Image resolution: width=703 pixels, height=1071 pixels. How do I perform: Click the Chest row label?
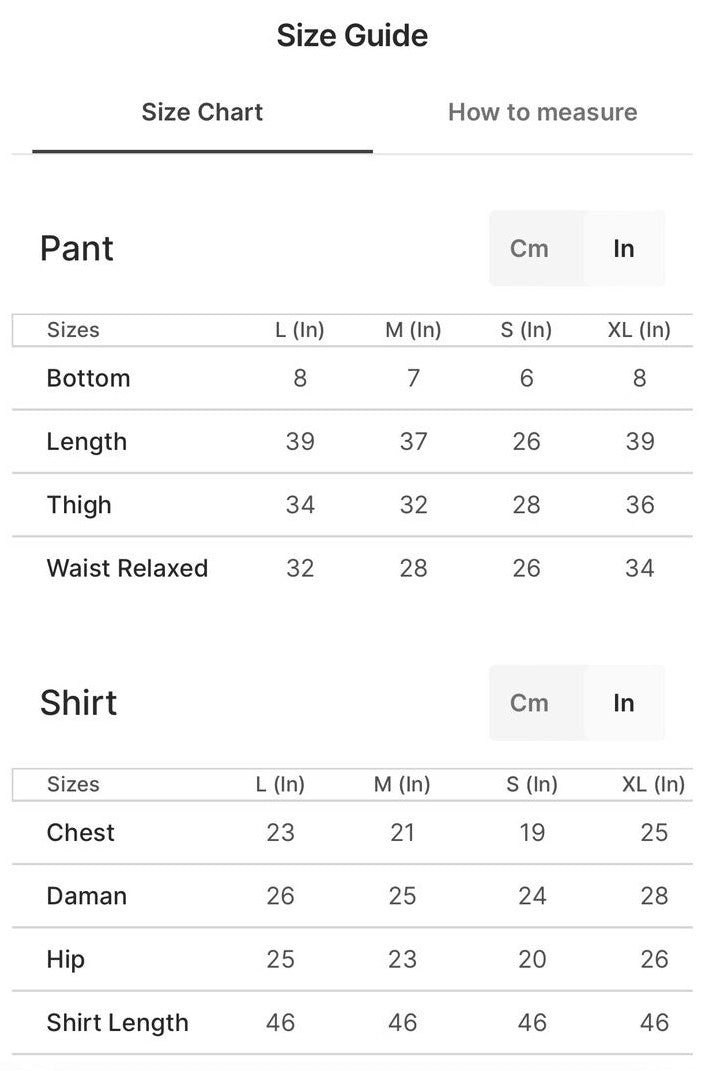click(x=80, y=832)
